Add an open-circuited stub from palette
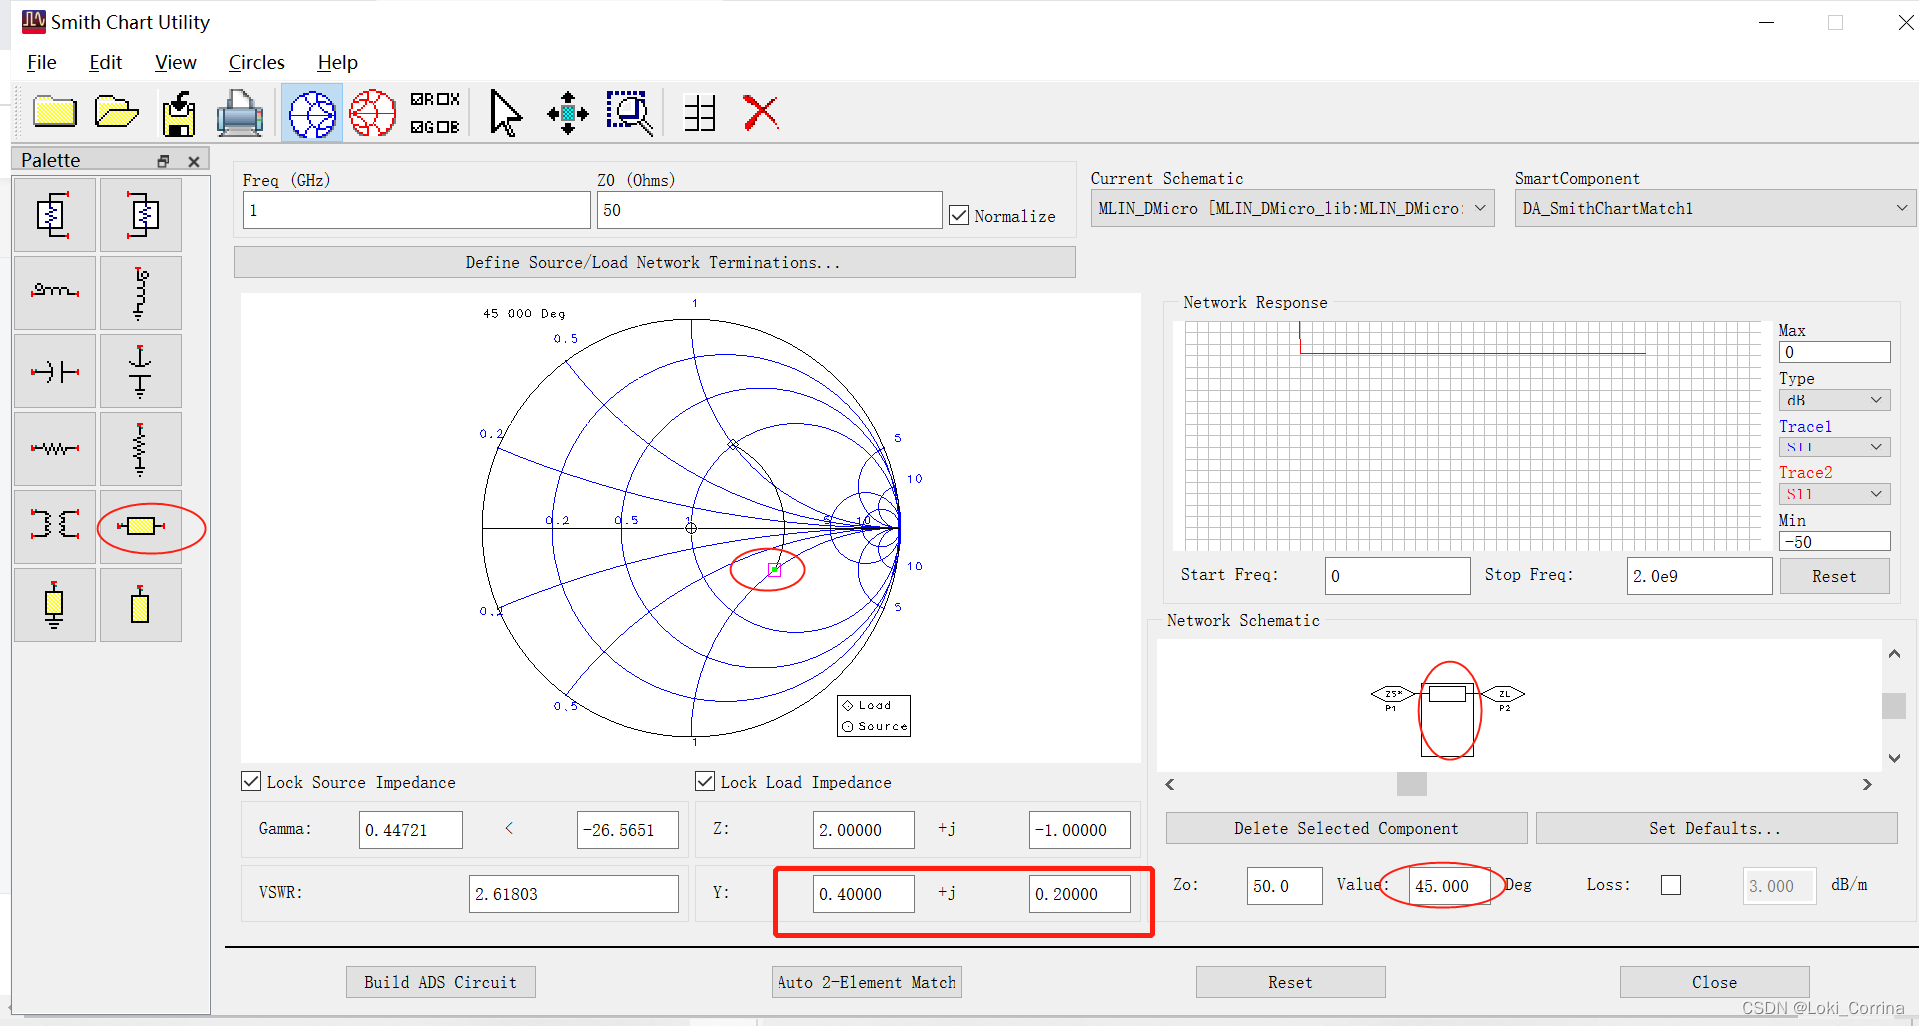Viewport: 1919px width, 1026px height. (x=141, y=605)
